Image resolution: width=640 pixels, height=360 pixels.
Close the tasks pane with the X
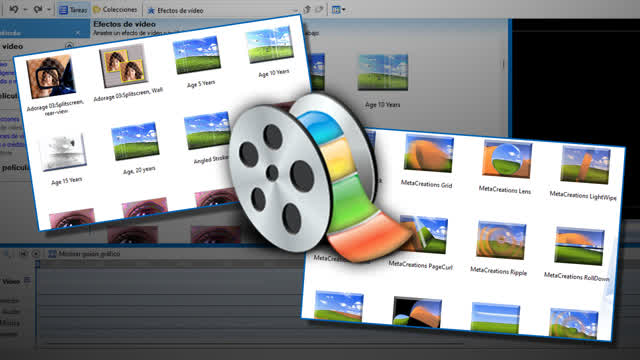pos(78,33)
